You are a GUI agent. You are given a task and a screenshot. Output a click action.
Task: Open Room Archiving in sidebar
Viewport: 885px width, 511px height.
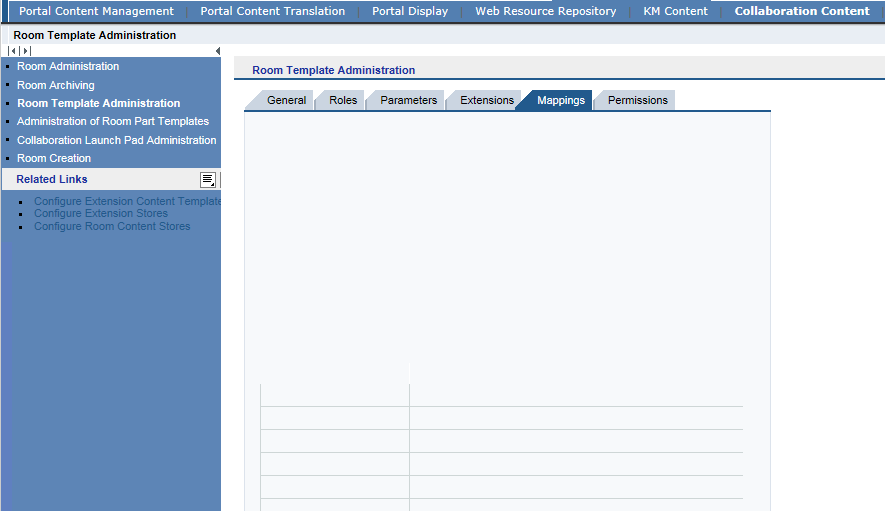(x=55, y=85)
